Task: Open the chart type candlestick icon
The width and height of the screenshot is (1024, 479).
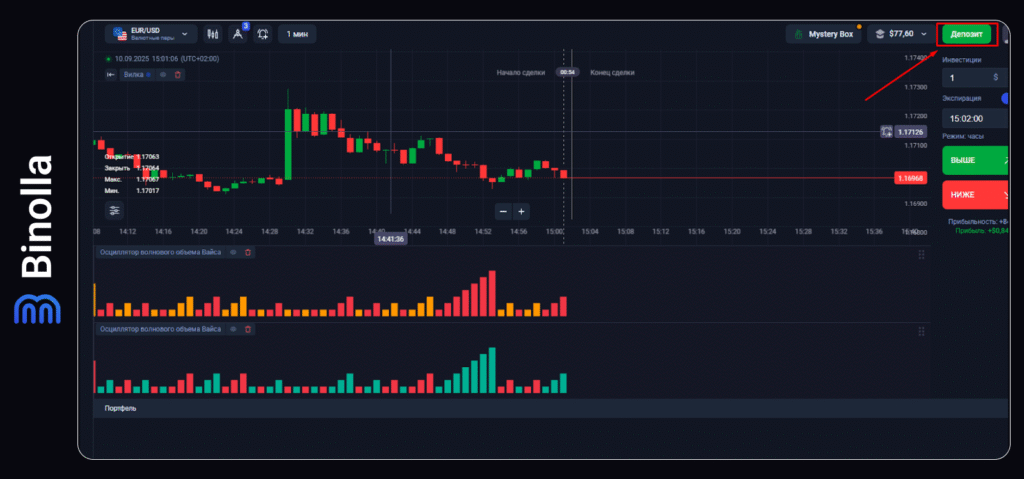Action: point(212,34)
